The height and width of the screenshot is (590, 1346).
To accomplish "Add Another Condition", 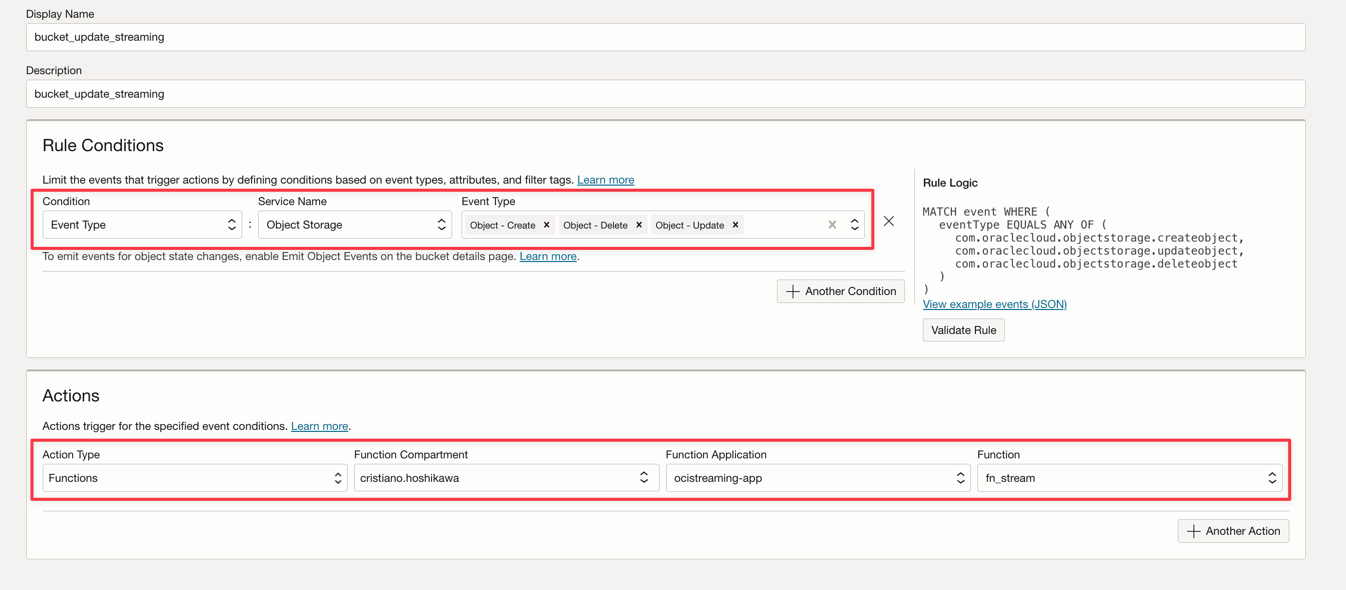I will pos(841,291).
